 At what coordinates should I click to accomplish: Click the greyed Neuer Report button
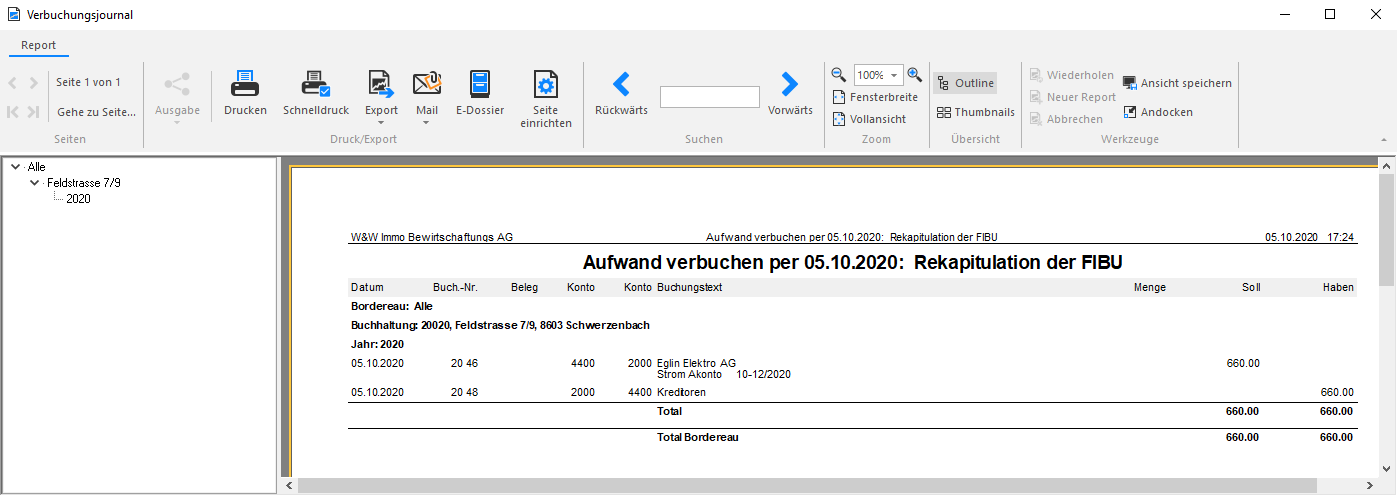[x=1072, y=97]
